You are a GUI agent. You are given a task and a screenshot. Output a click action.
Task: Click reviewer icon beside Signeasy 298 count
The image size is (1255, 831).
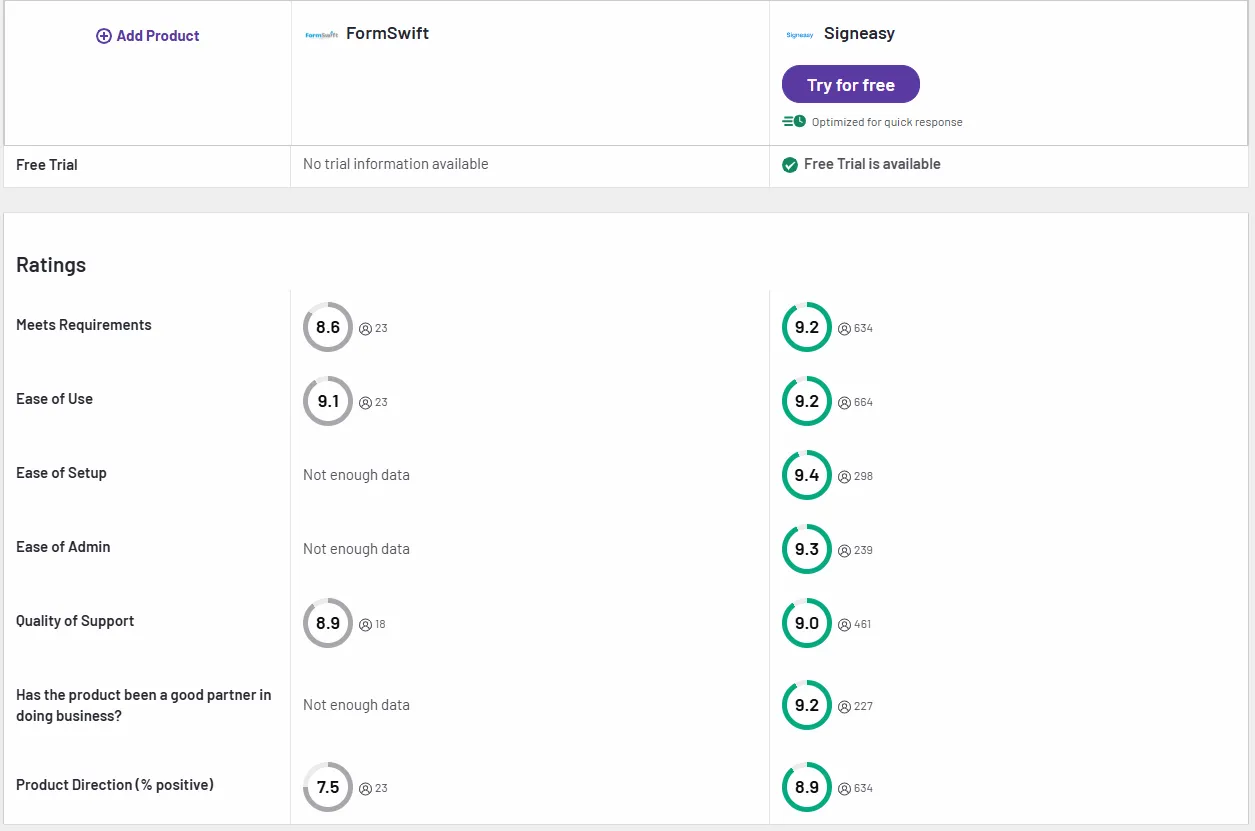click(844, 476)
